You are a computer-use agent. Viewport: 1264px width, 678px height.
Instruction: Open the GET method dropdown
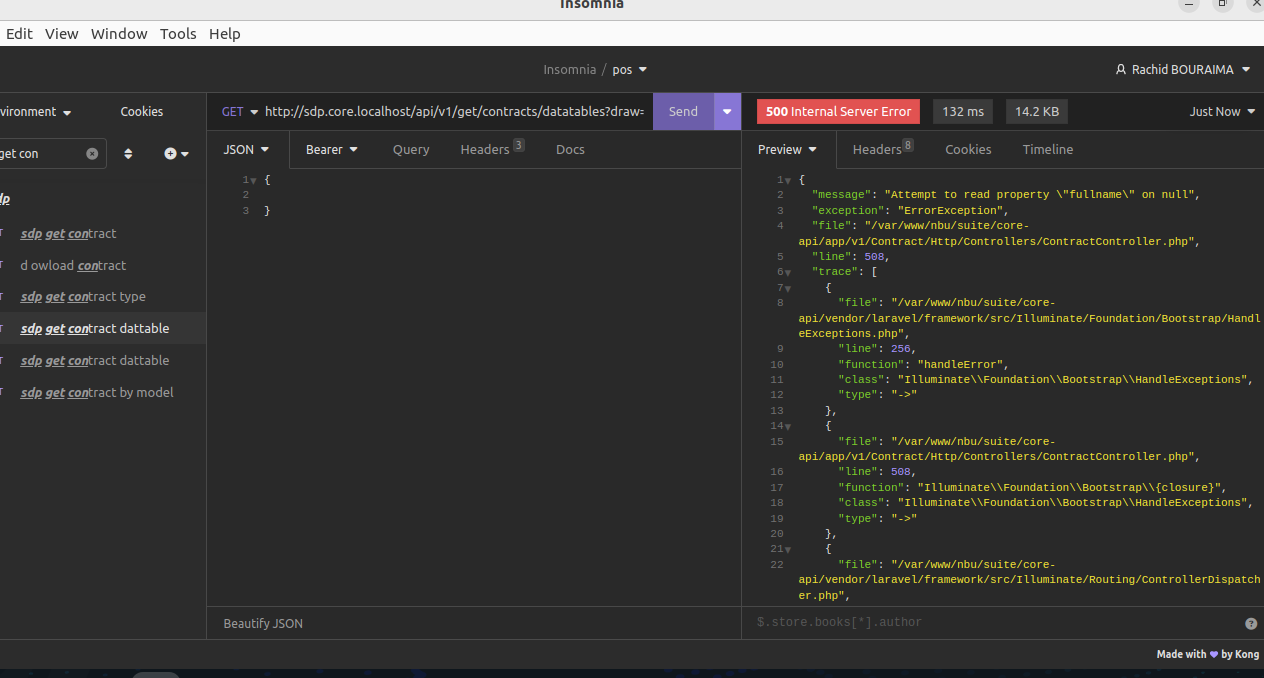pos(240,112)
